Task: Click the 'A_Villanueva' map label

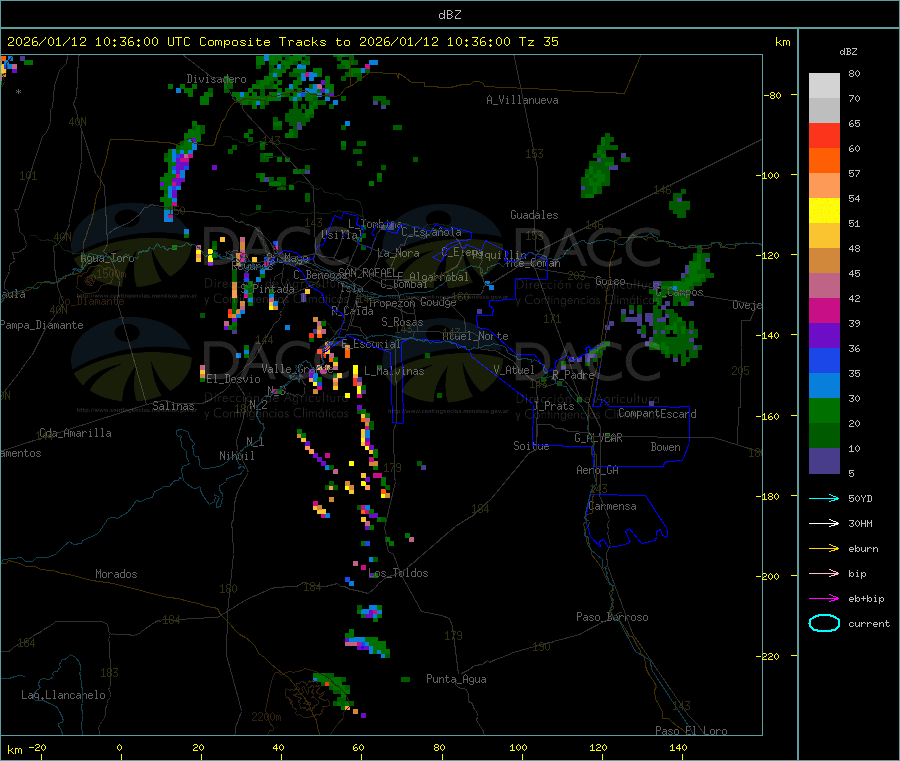Action: tap(522, 100)
